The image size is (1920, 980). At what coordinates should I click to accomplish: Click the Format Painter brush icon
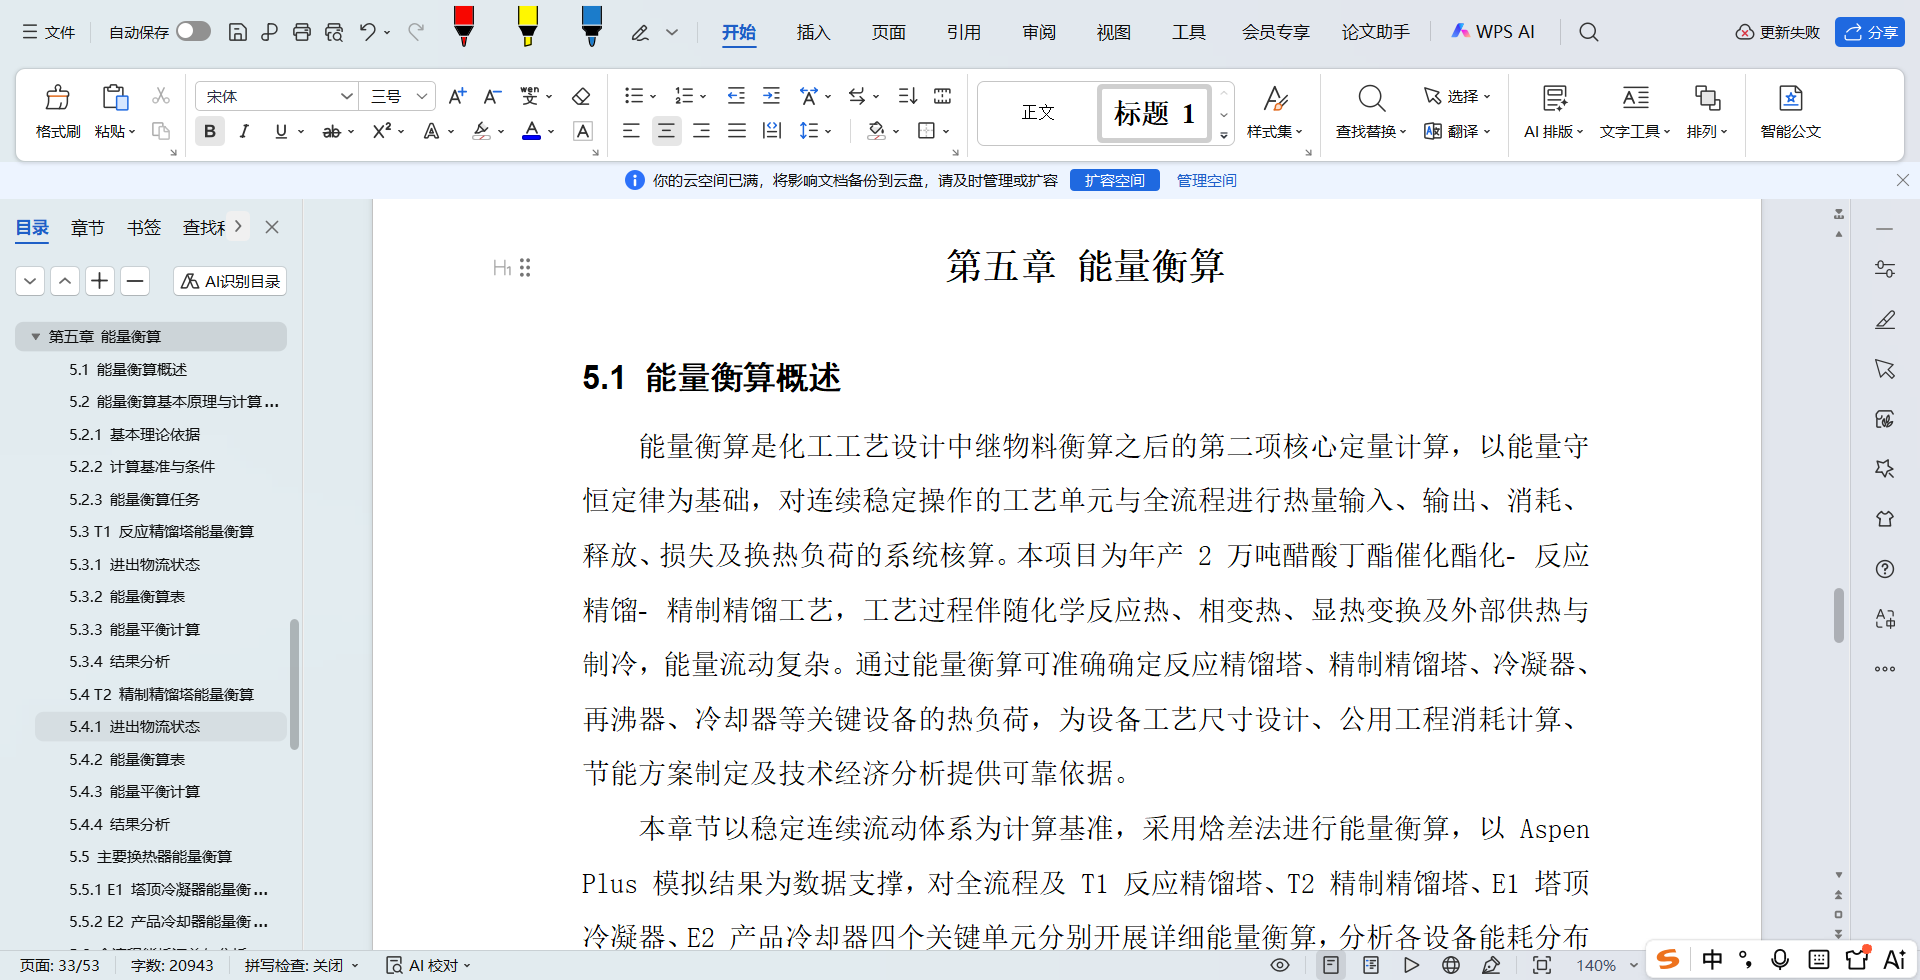(58, 98)
